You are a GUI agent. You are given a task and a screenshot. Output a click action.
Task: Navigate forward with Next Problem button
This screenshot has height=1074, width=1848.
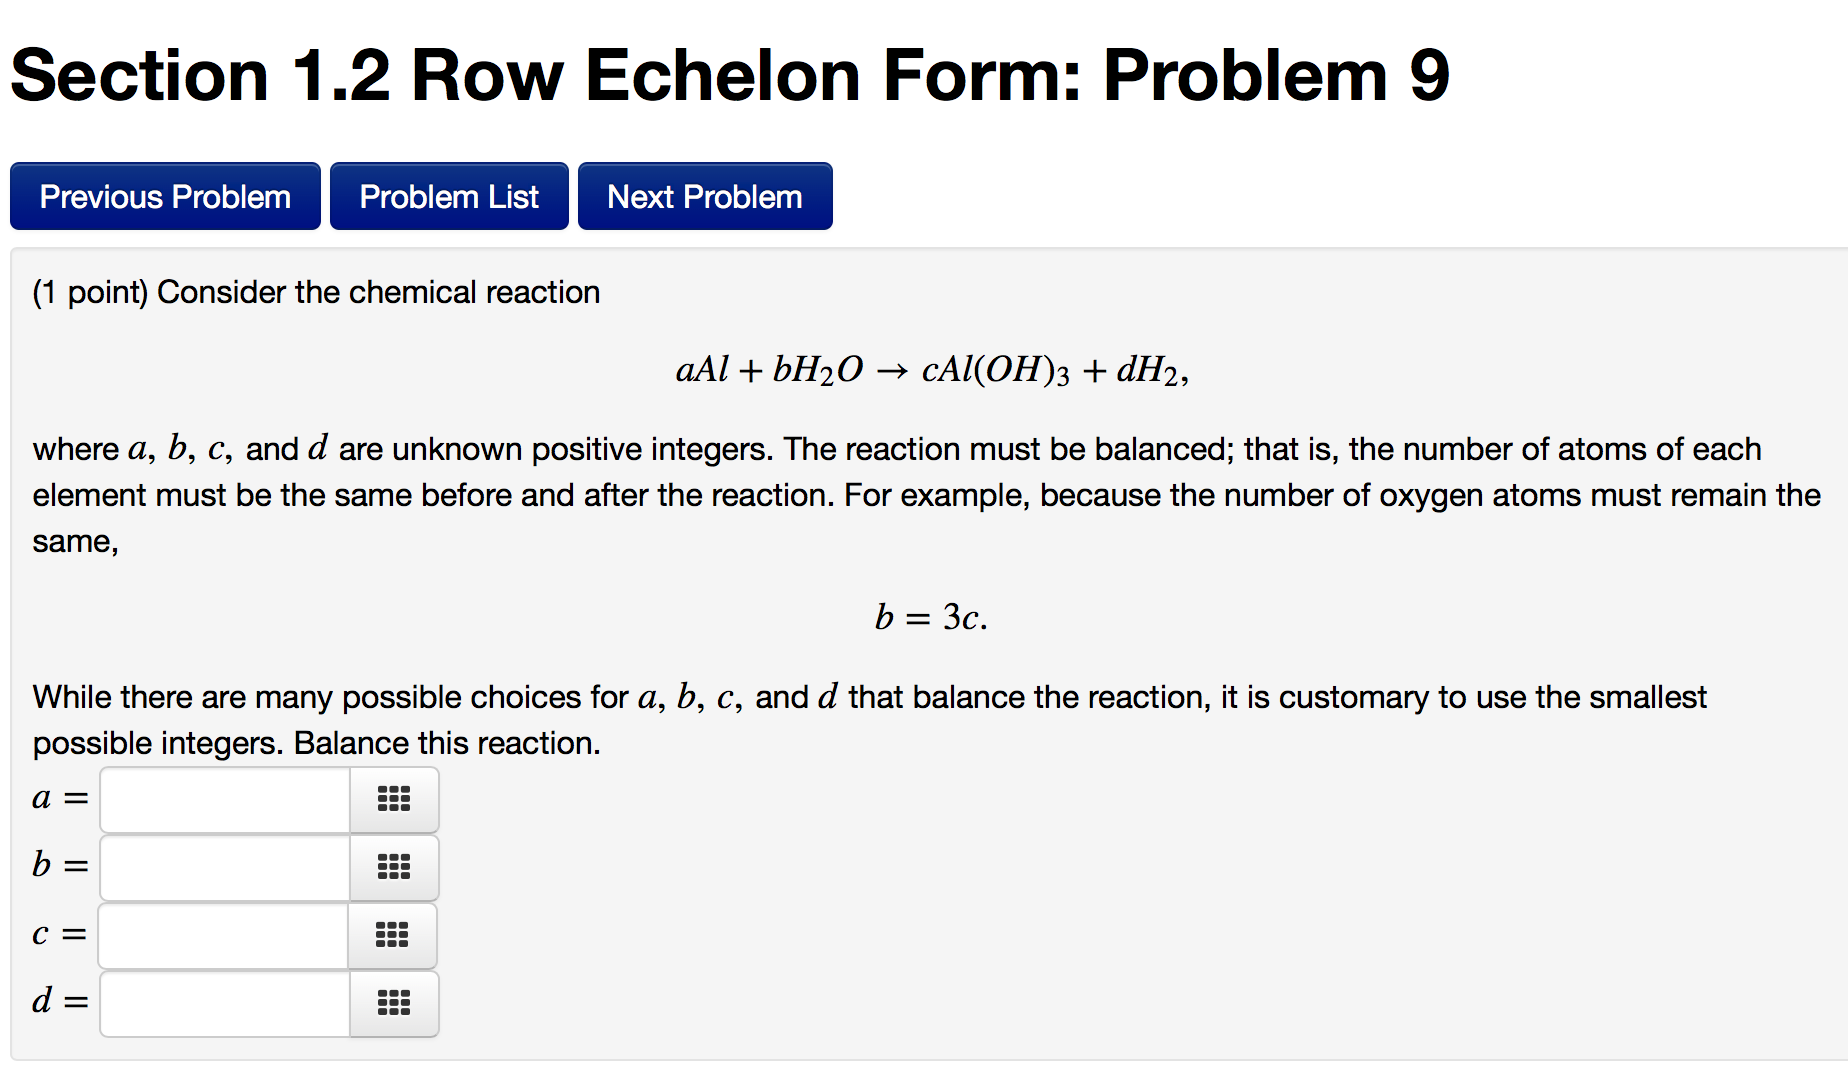(x=704, y=195)
